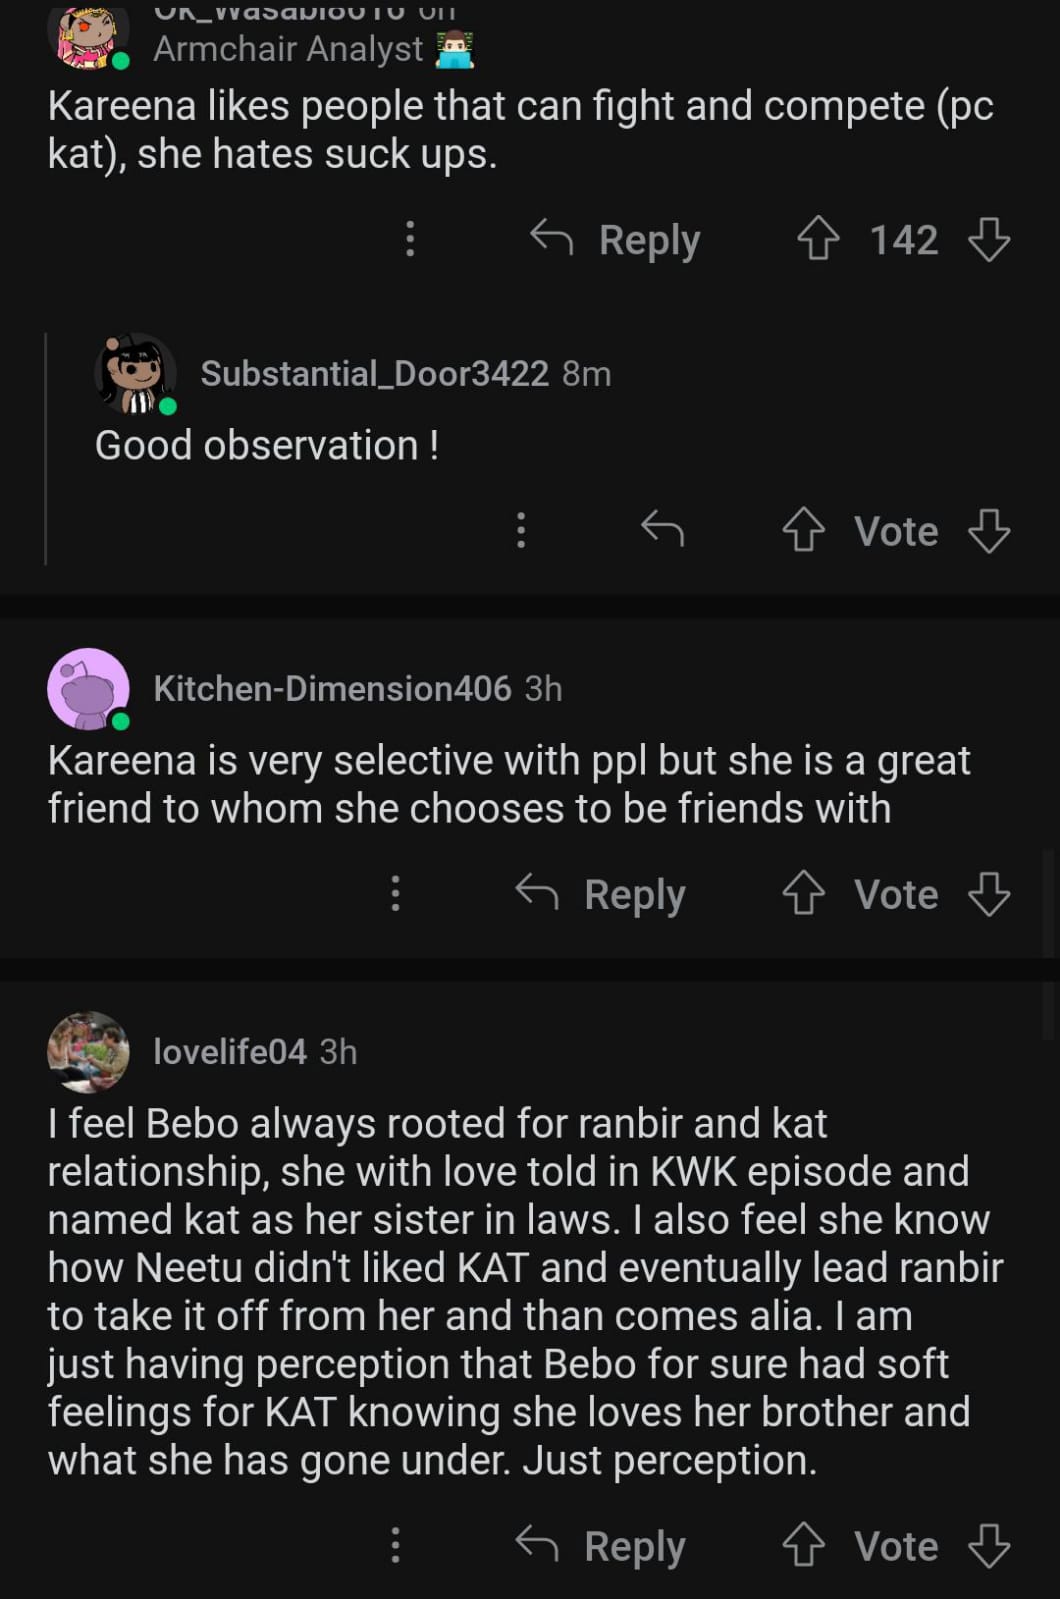Open Kitchen-Dimension406's user profile
The height and width of the screenshot is (1599, 1060).
click(332, 688)
